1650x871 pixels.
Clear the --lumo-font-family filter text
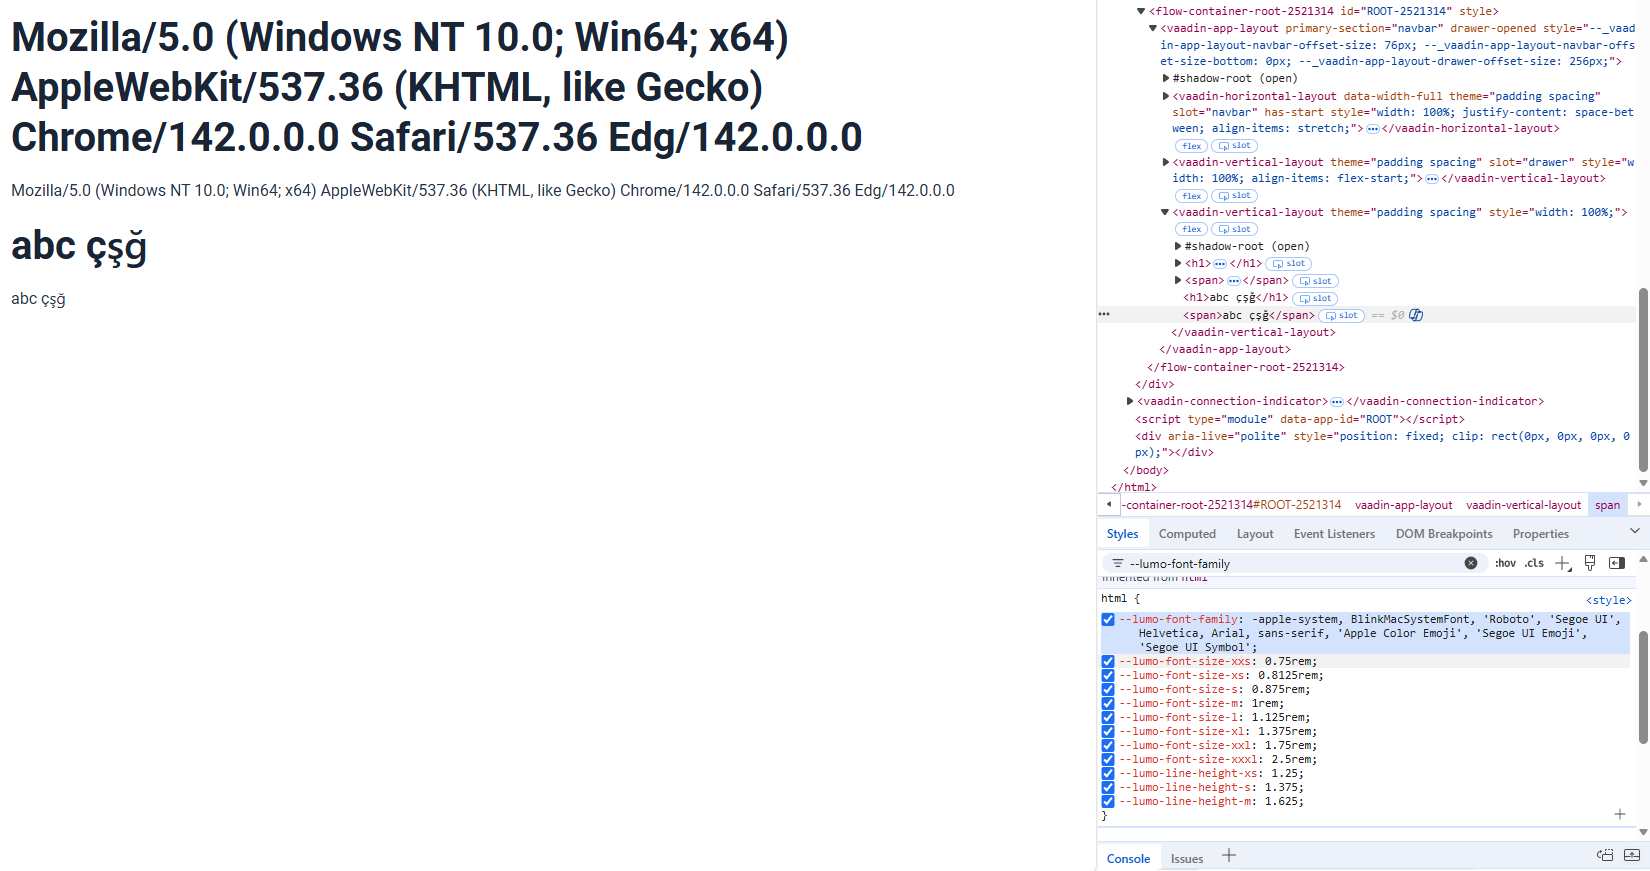coord(1470,563)
